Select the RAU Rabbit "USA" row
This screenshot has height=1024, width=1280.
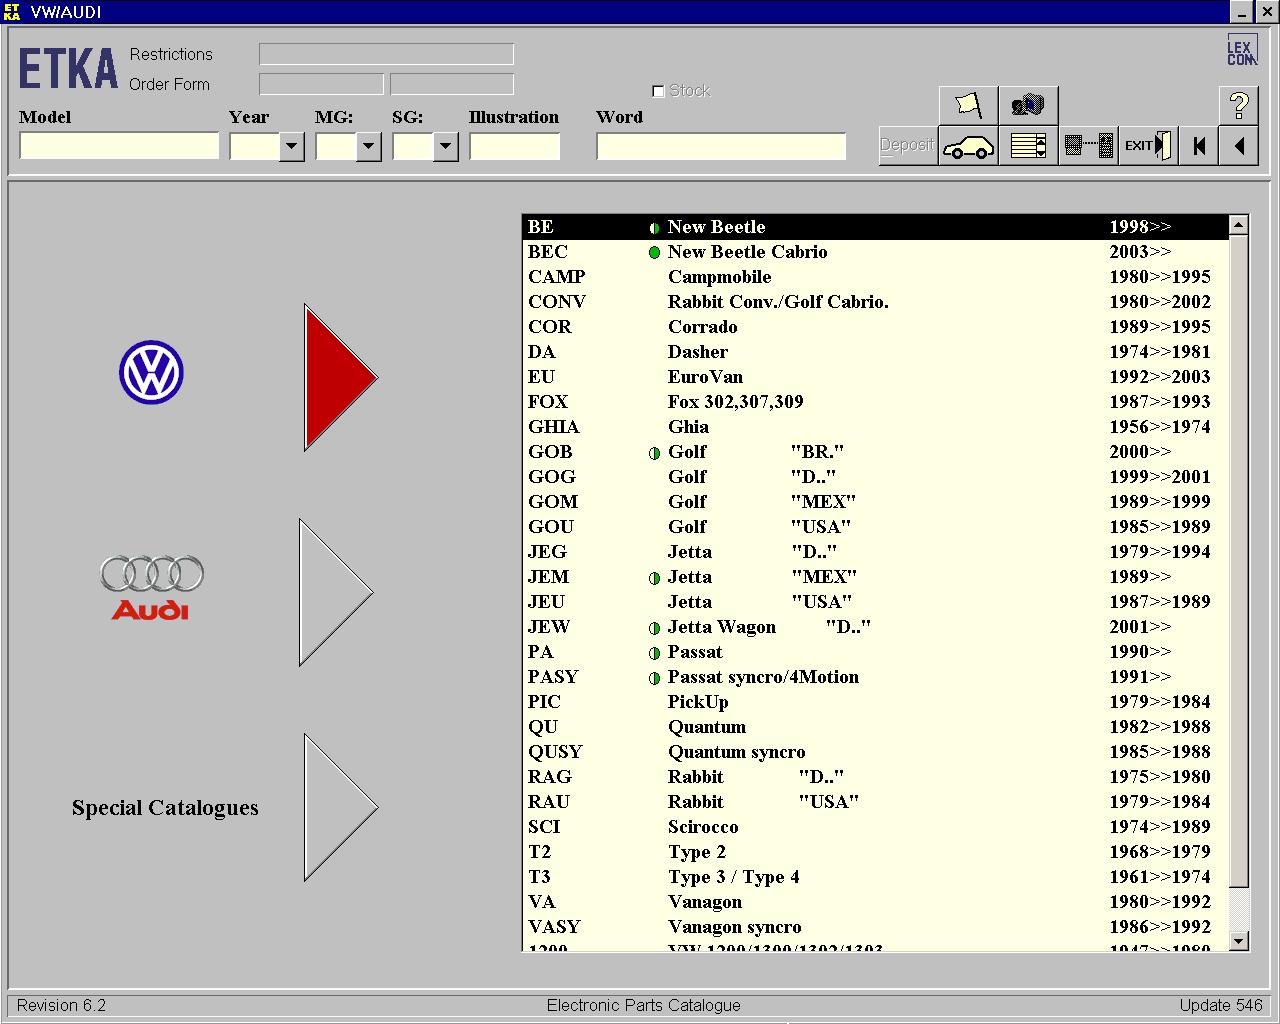(875, 802)
